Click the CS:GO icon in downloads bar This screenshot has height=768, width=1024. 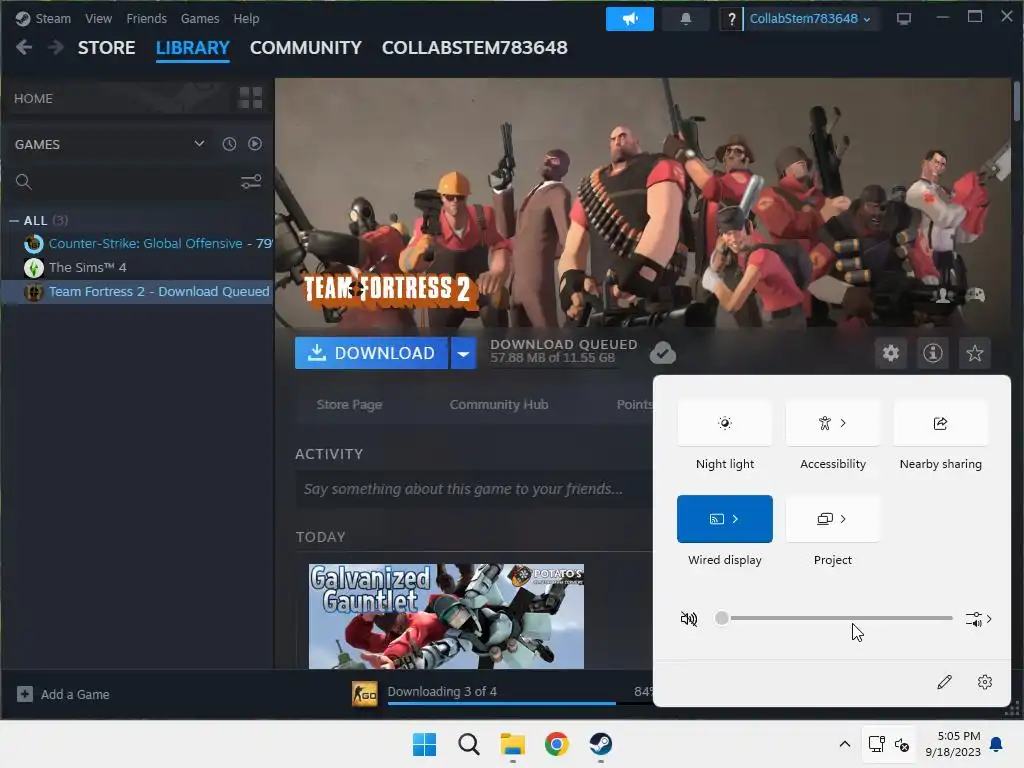click(x=364, y=695)
